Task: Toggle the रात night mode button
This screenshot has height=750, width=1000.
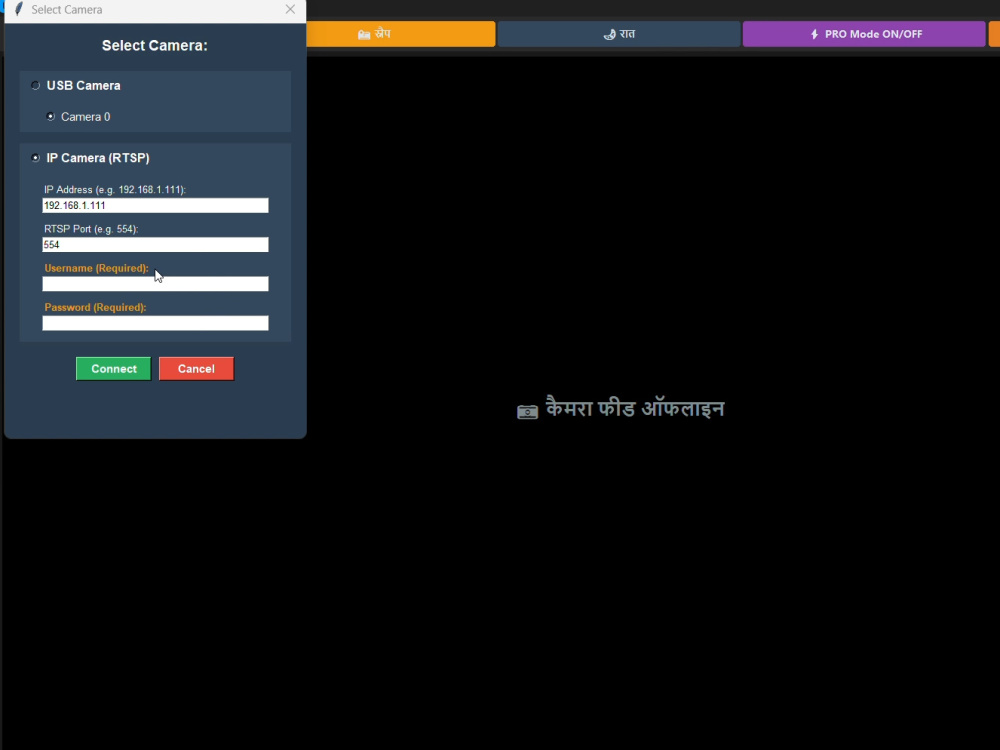Action: tap(619, 34)
